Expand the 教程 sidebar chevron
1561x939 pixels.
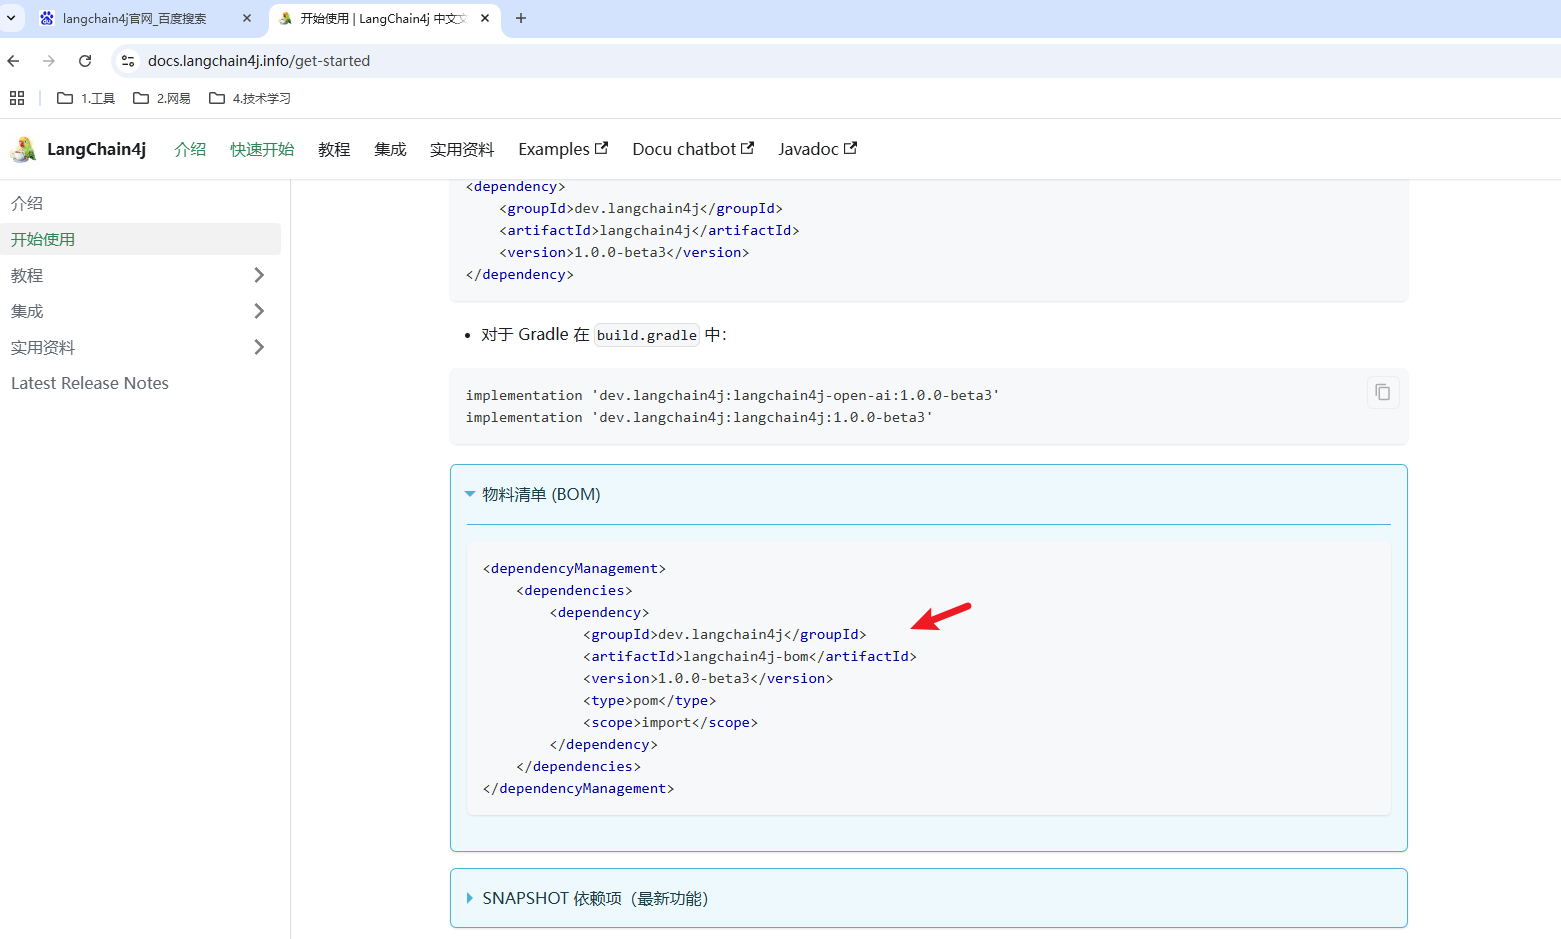point(259,275)
